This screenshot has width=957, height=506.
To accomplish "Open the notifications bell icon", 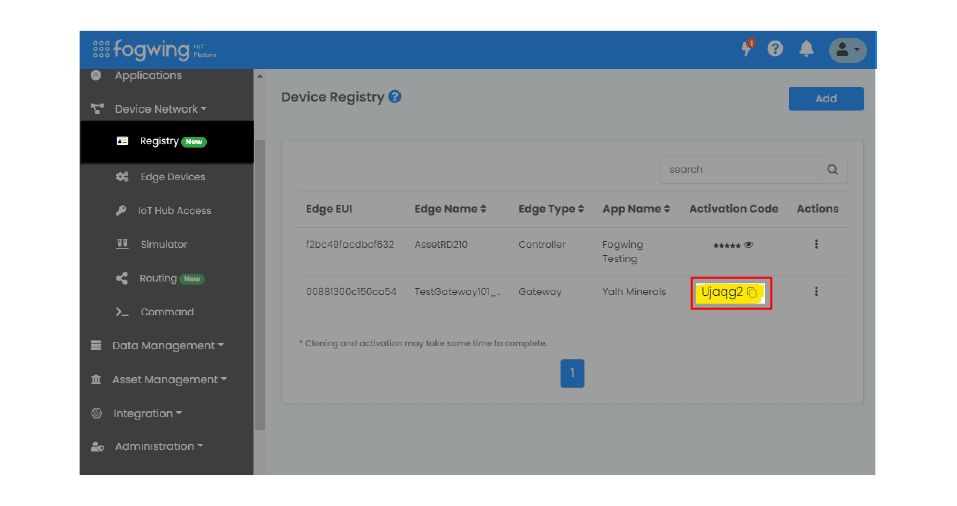I will [x=806, y=49].
